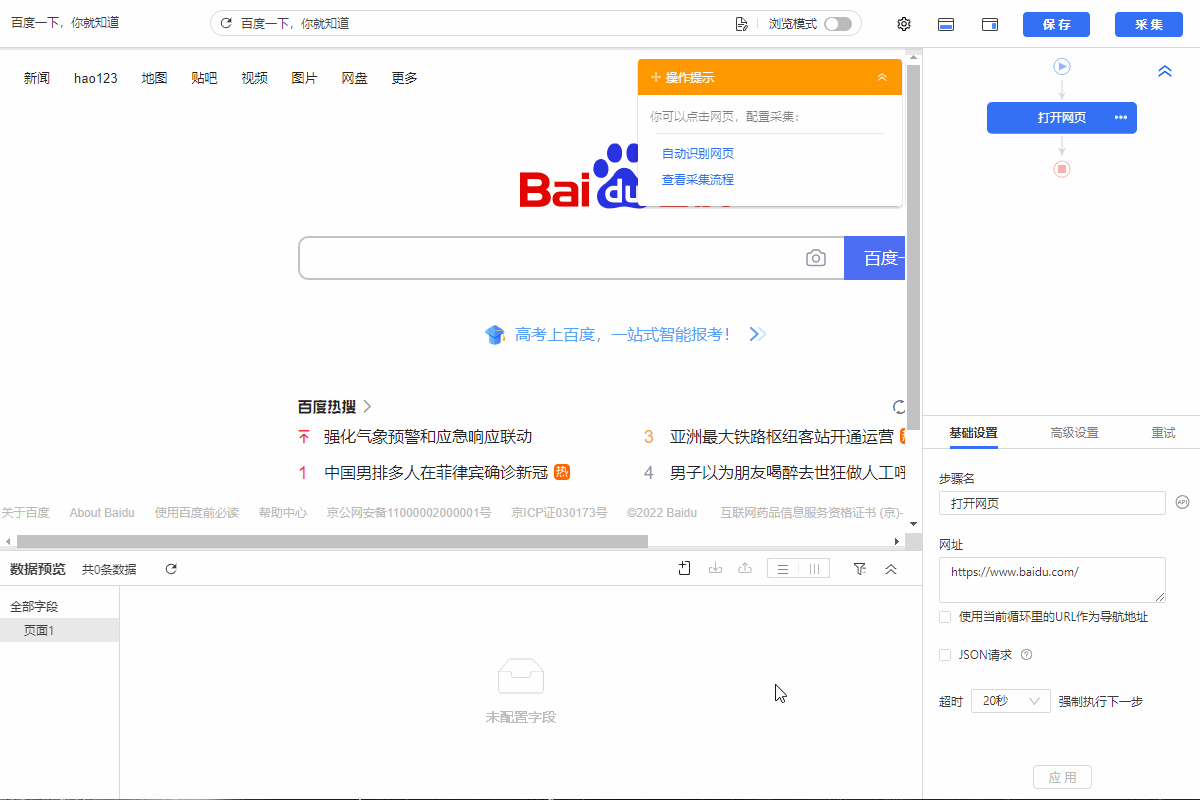Click the workflow red stop node
Screen dimensions: 1200x800
1062,169
